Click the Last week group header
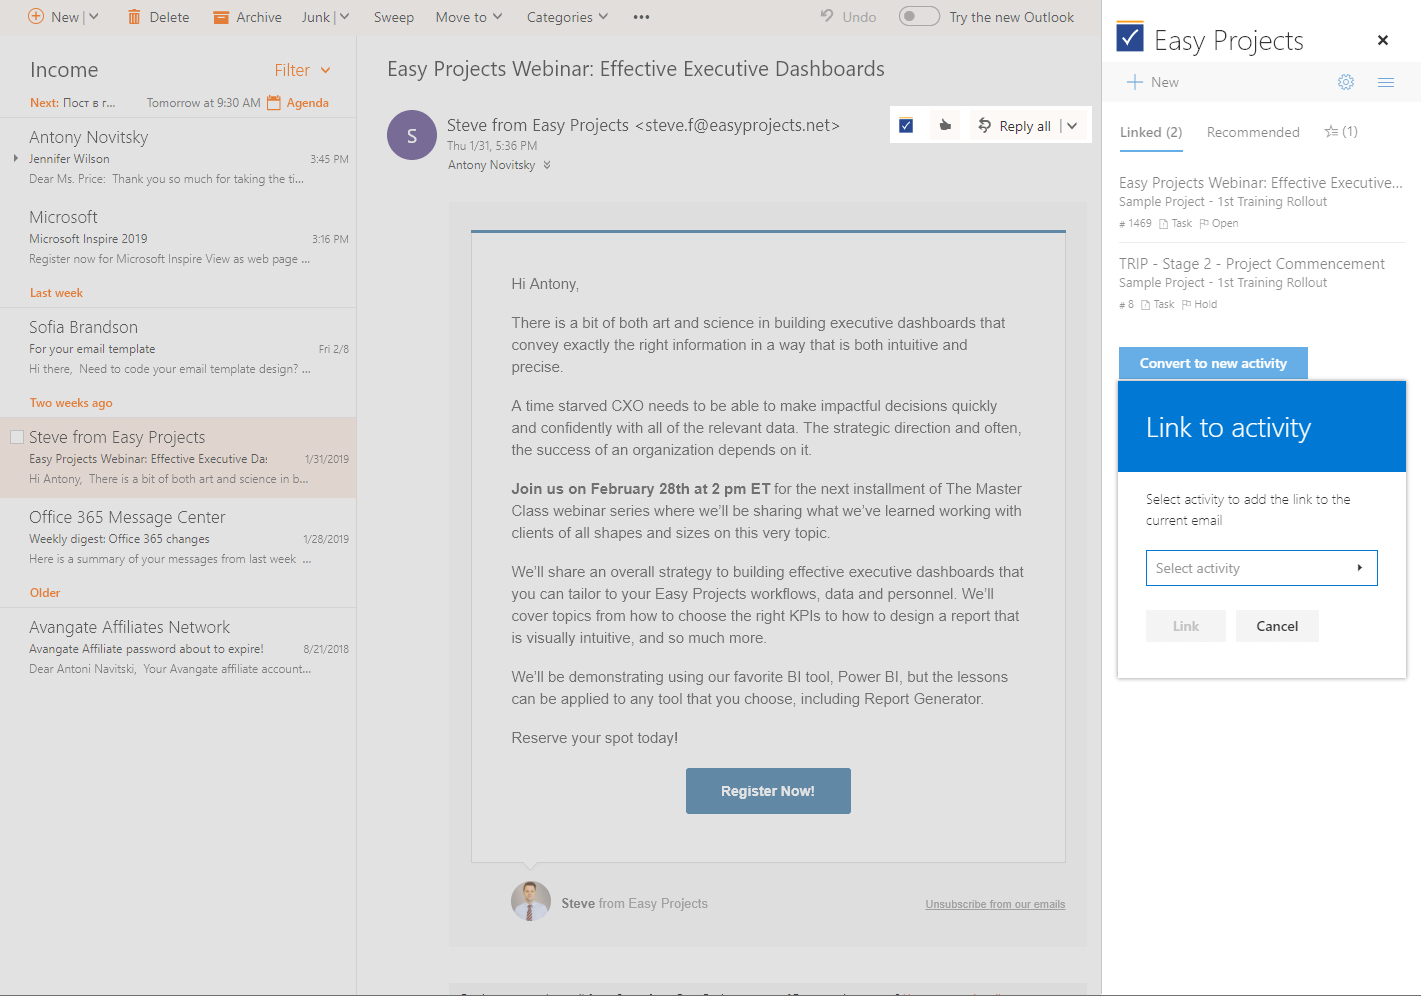1422x996 pixels. click(x=56, y=293)
